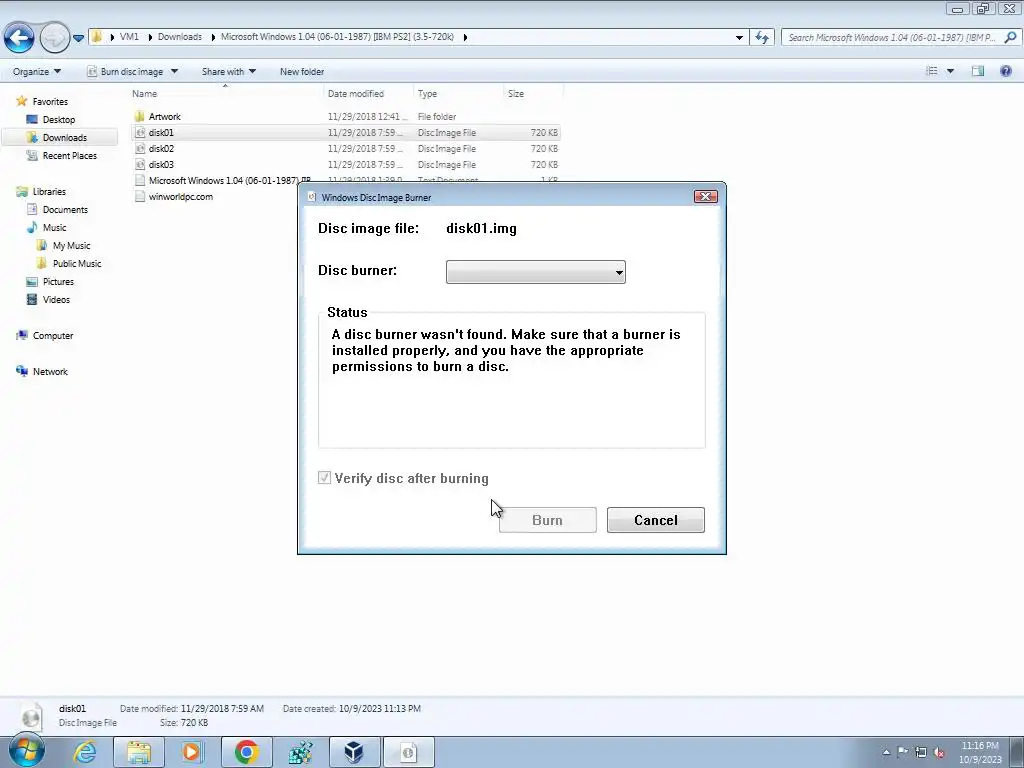Click VM1 in the address breadcrumb
The width and height of the screenshot is (1024, 768).
pyautogui.click(x=129, y=37)
